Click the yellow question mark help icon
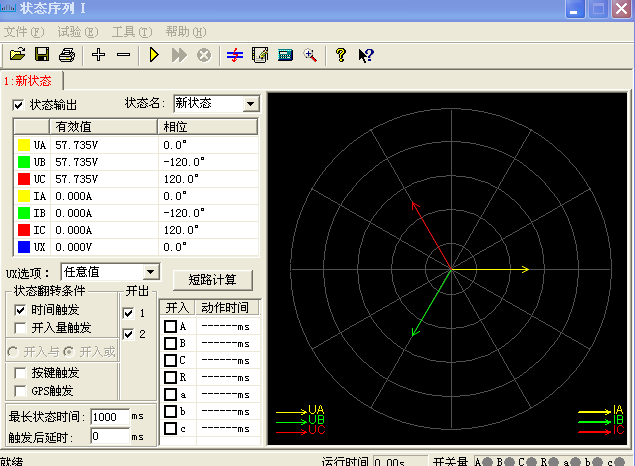 [340, 55]
